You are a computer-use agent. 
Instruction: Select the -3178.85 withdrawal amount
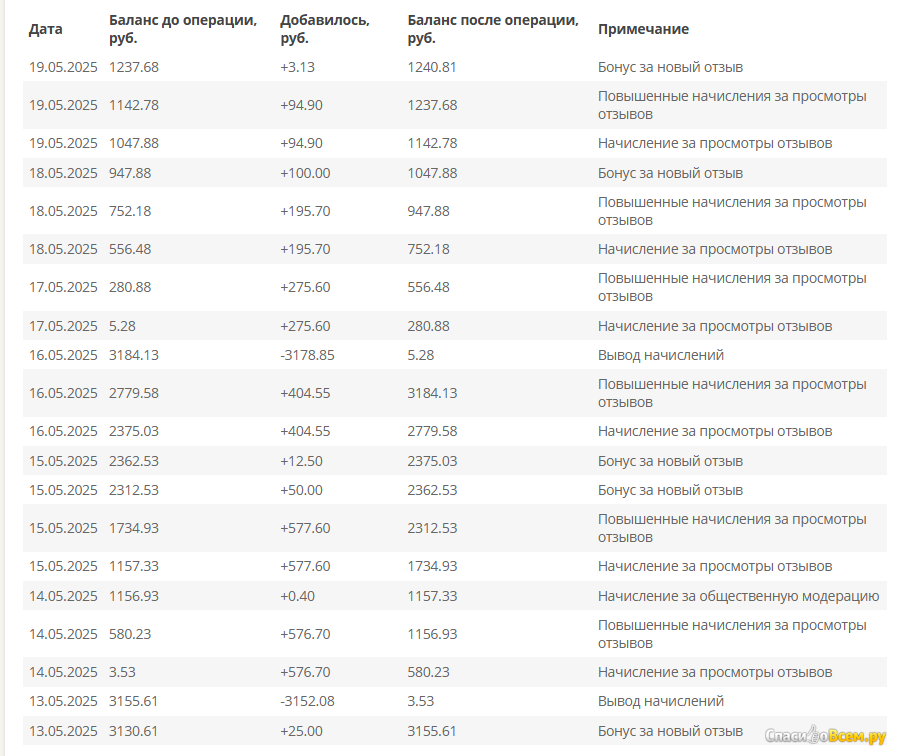(x=307, y=355)
